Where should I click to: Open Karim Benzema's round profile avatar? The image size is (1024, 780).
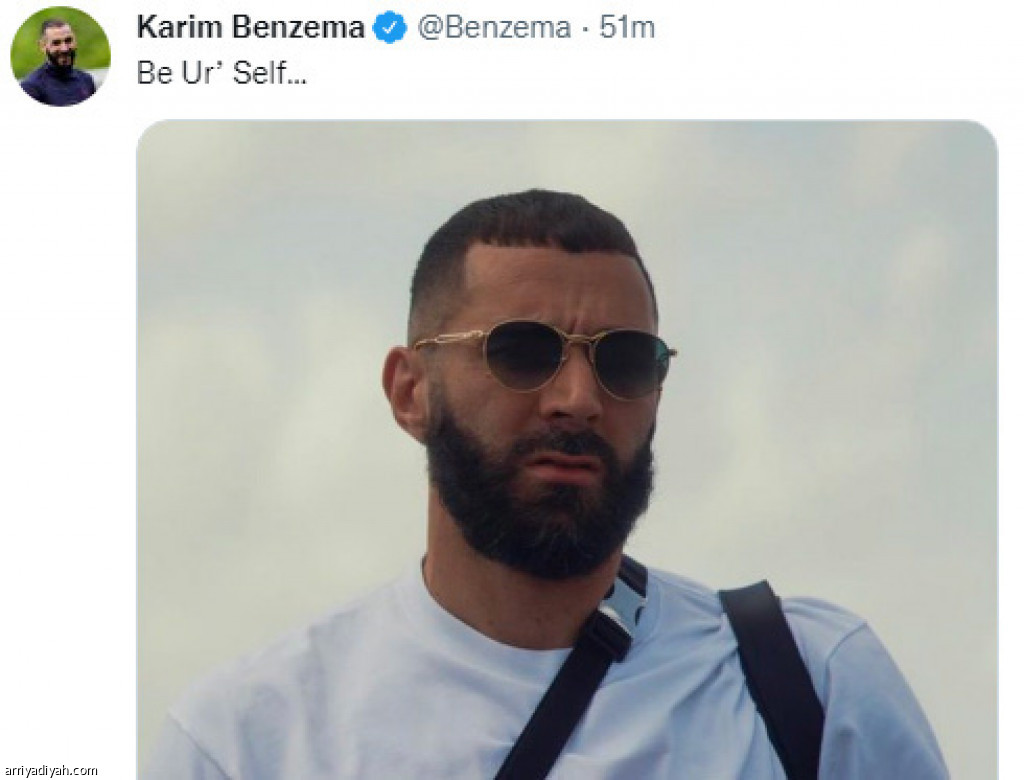point(60,57)
